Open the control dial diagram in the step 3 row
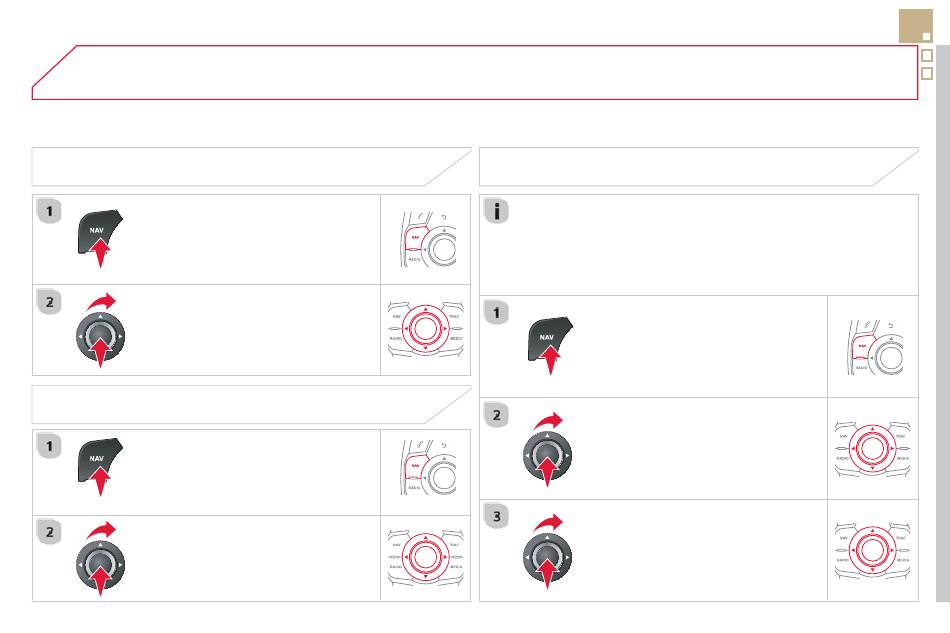Viewport: 950px width, 633px height. coord(872,551)
